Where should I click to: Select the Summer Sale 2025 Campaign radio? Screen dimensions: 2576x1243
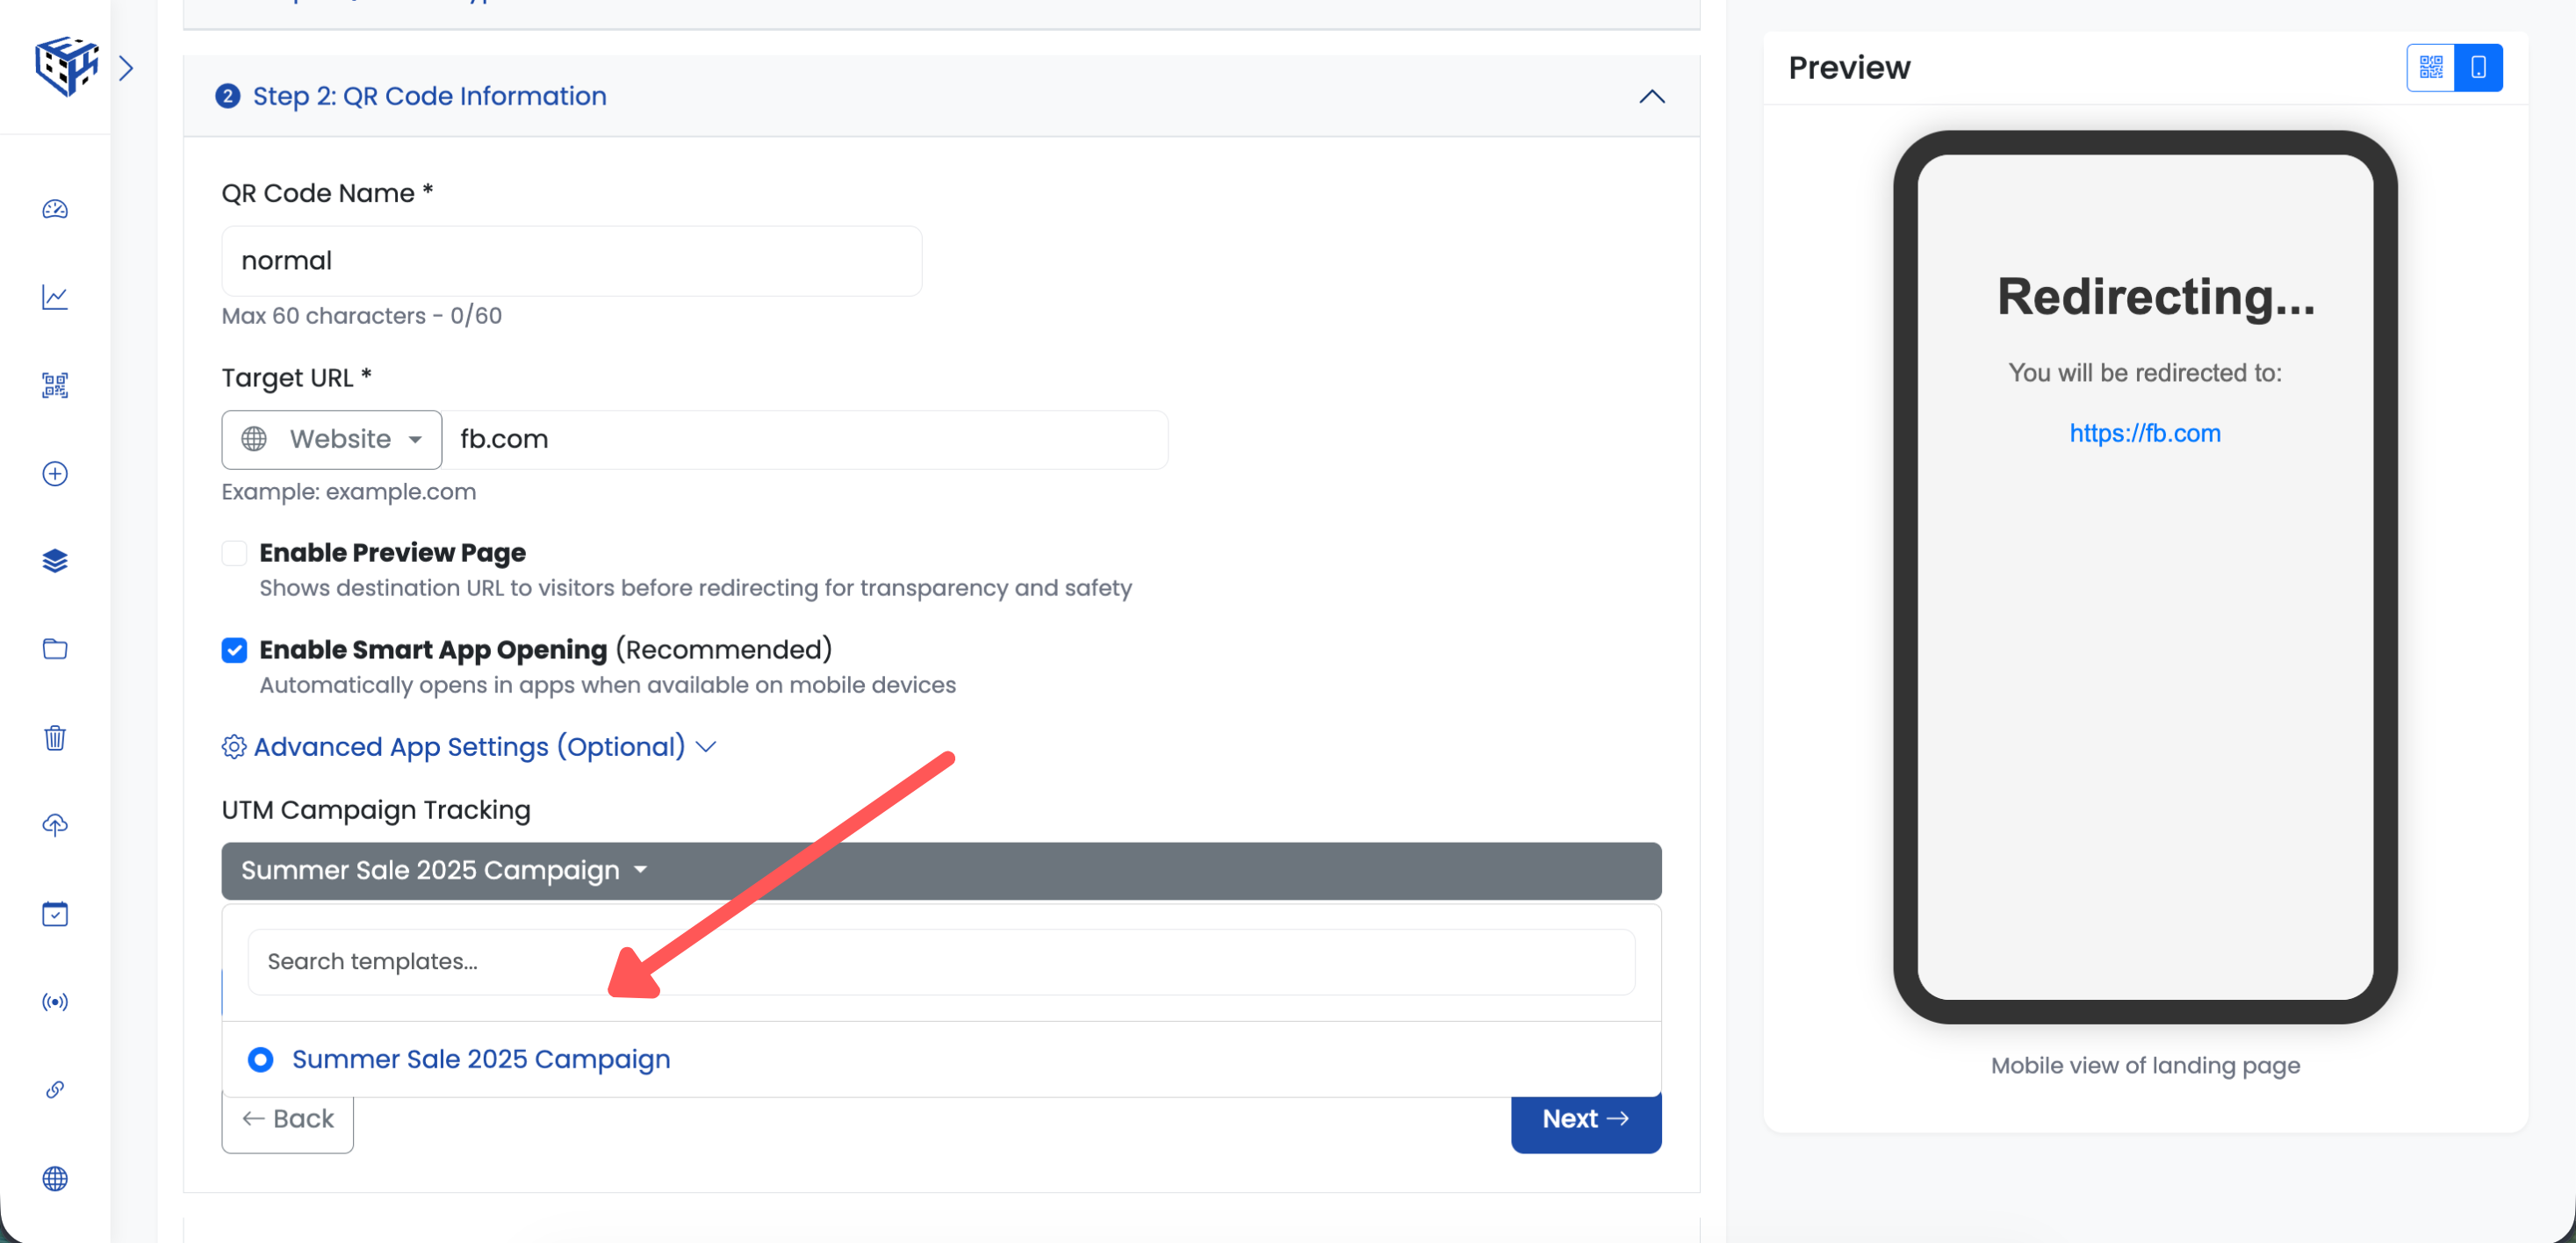point(260,1059)
